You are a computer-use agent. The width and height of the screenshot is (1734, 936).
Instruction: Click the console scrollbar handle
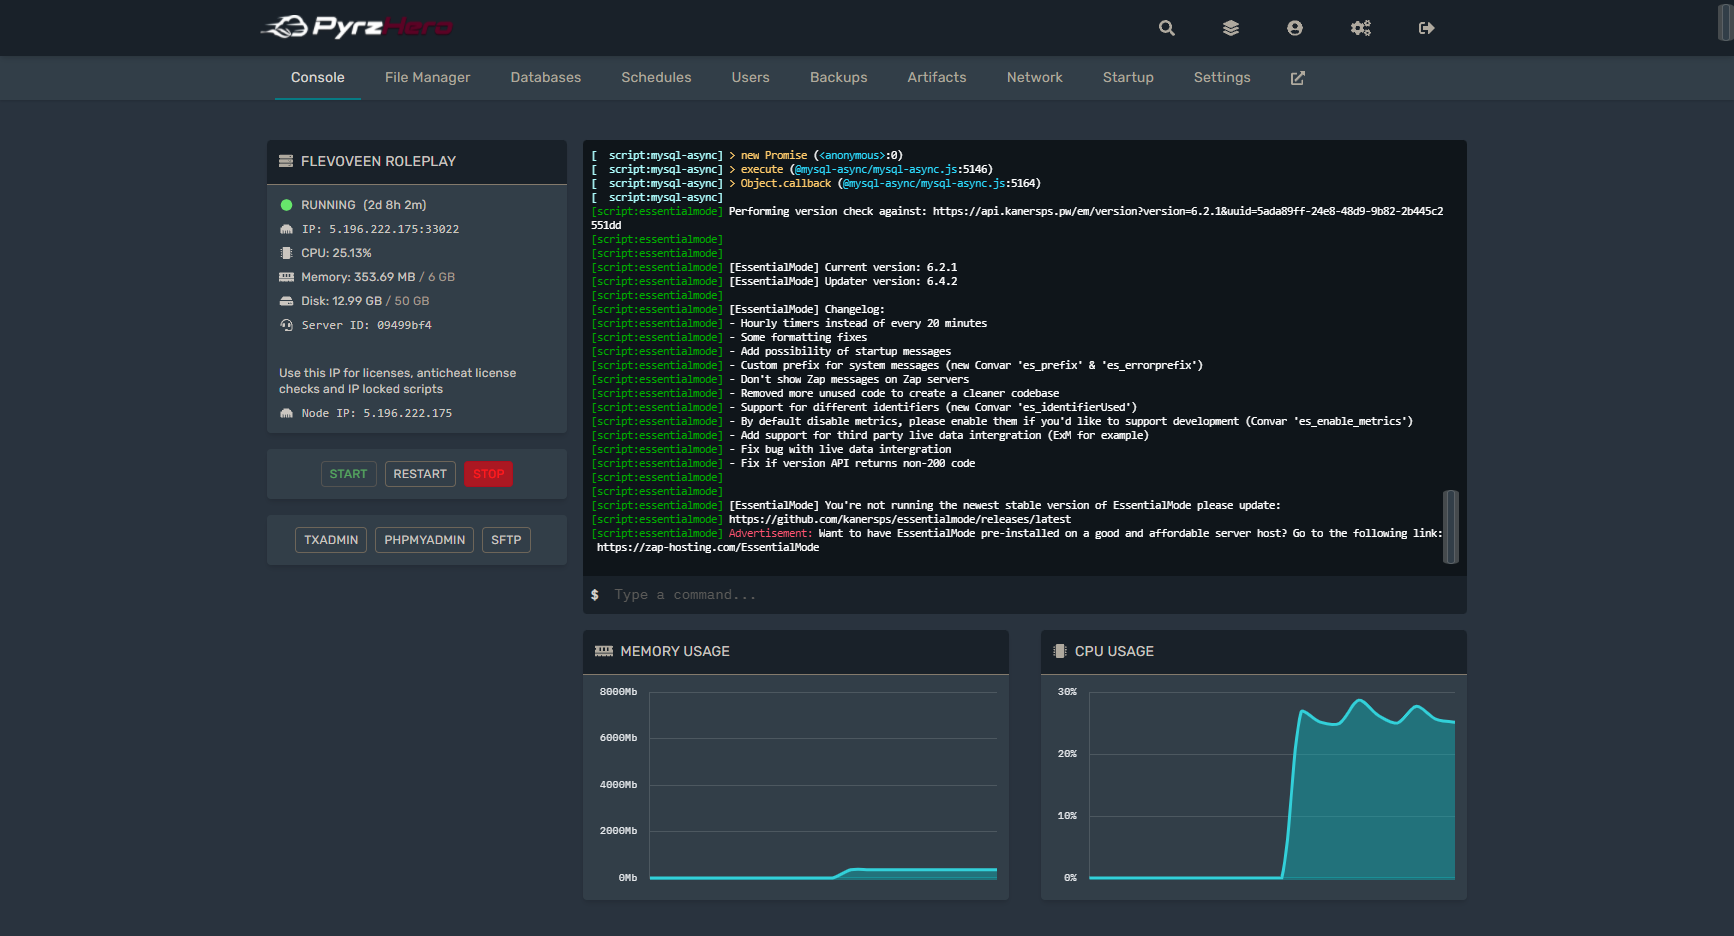[x=1450, y=527]
